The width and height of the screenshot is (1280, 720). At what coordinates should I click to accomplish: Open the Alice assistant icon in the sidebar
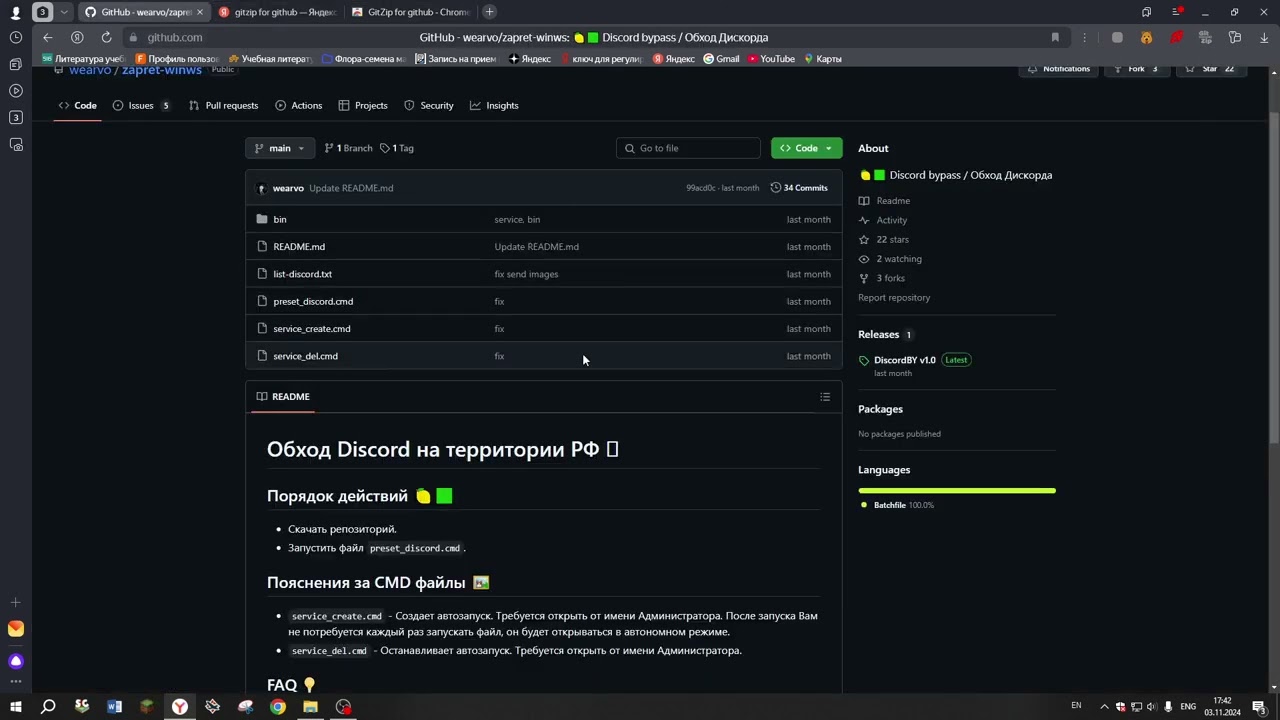(16, 661)
